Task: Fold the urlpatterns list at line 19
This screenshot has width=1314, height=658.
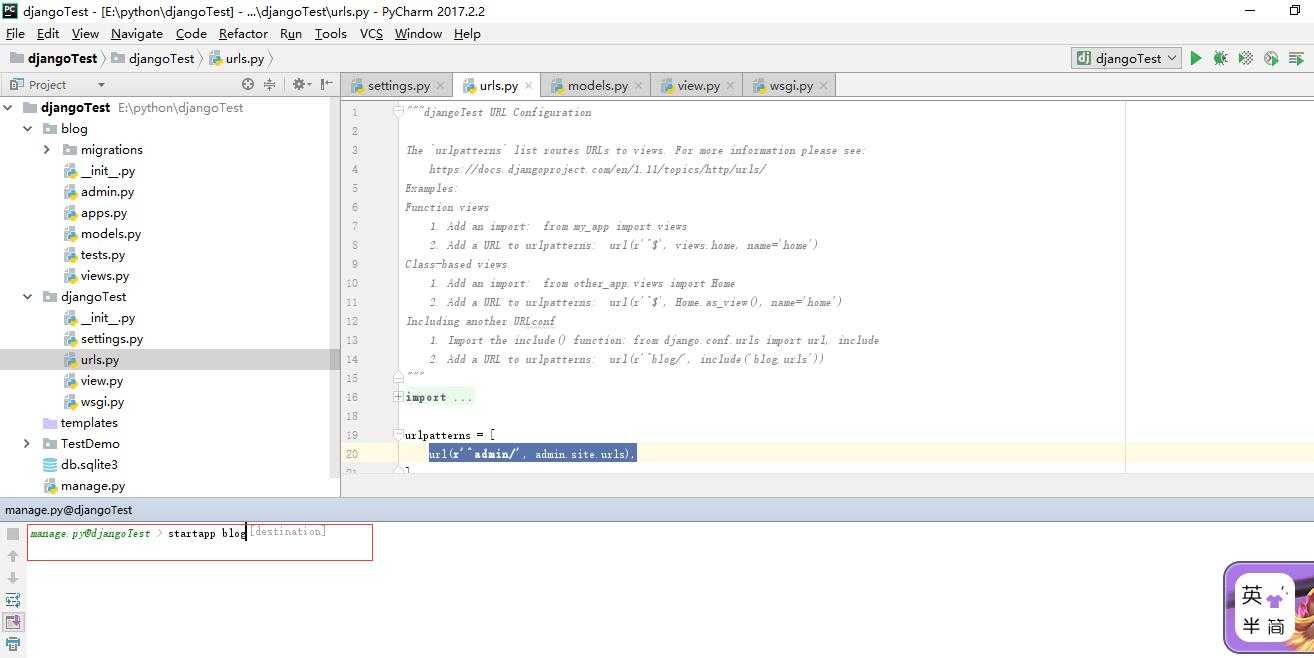Action: 398,435
